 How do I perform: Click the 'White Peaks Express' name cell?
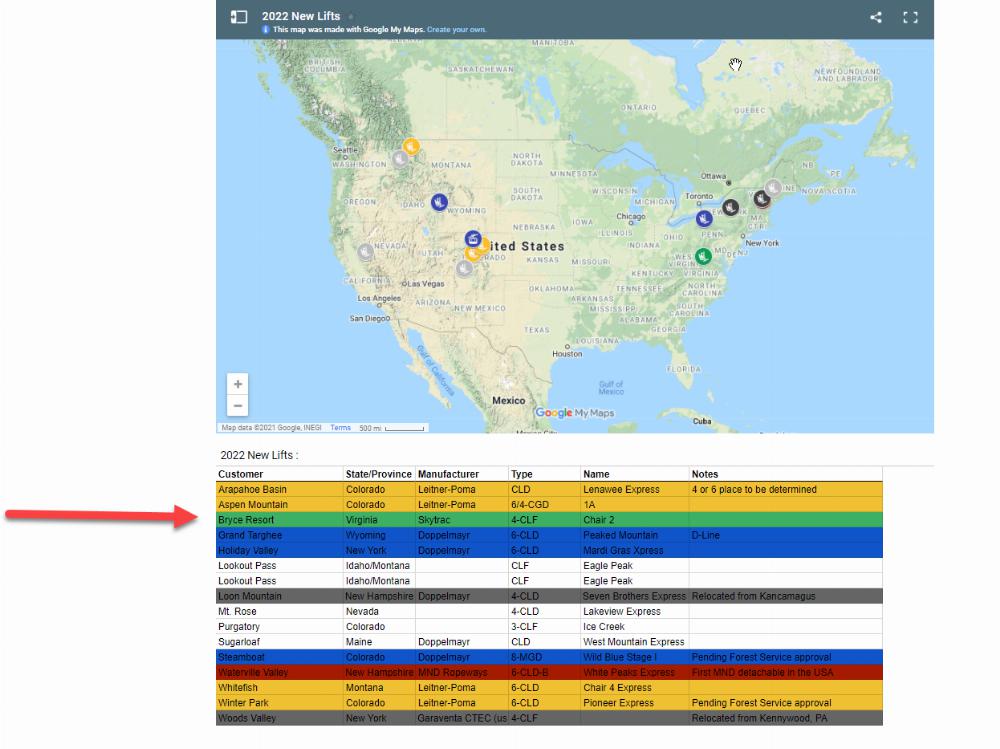[x=635, y=672]
